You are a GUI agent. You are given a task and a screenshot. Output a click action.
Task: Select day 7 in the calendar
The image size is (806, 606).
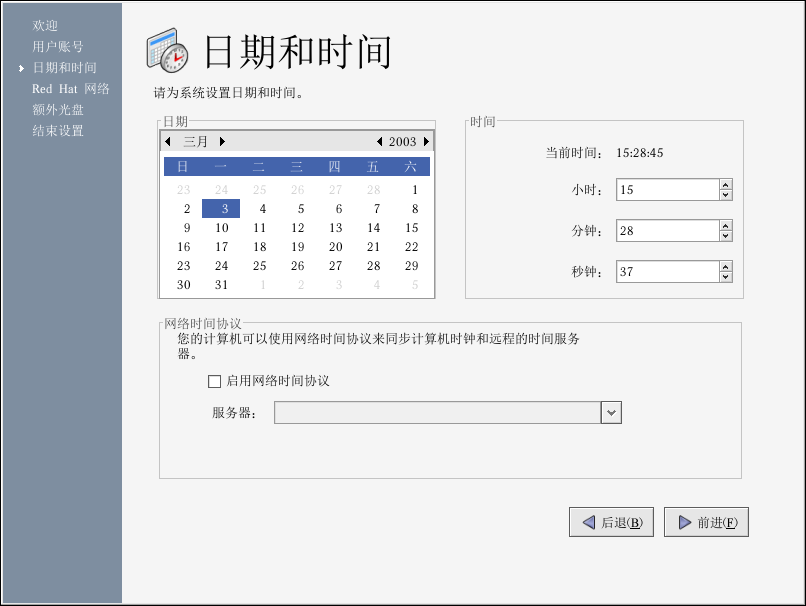376,209
